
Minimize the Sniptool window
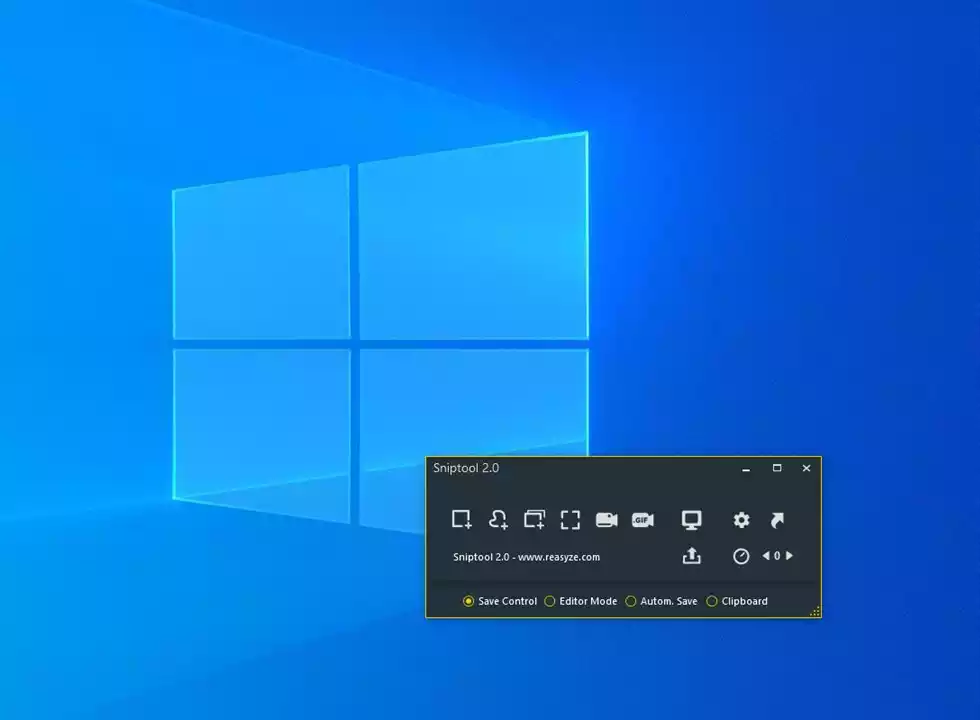pos(744,468)
